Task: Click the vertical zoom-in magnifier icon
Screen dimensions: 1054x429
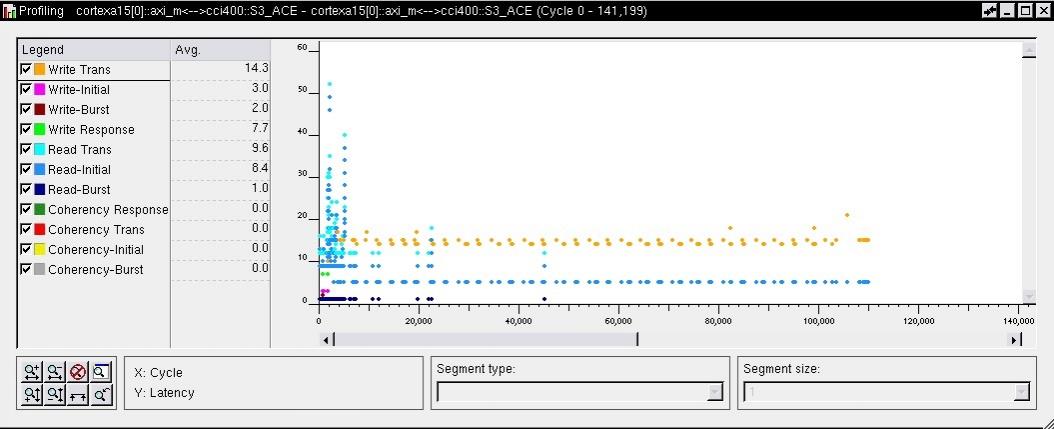Action: pos(32,395)
